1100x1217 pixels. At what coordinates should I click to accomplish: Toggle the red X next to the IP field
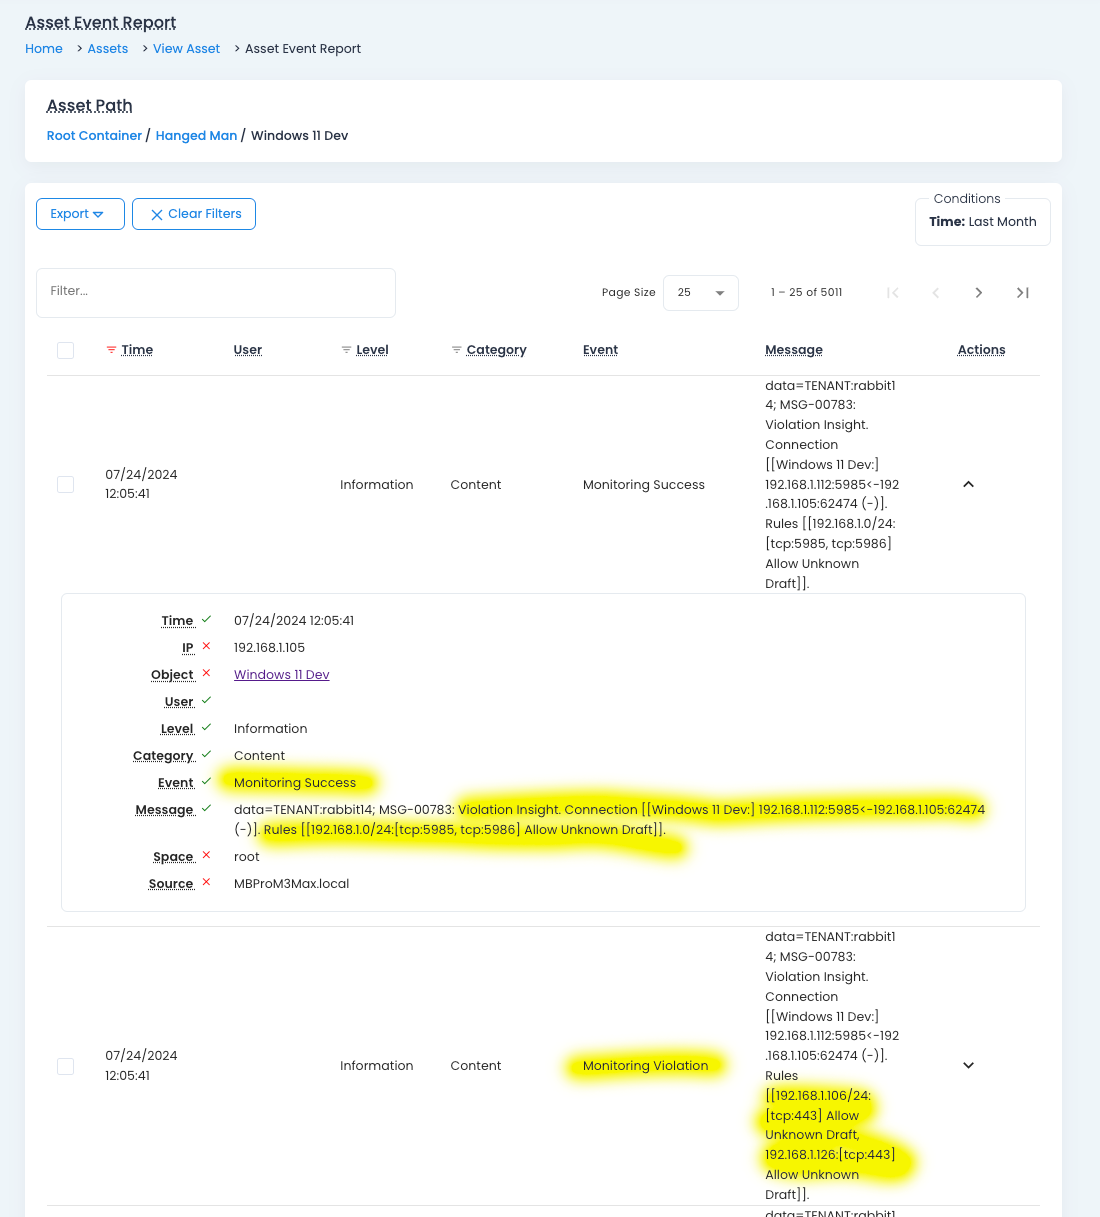point(205,646)
